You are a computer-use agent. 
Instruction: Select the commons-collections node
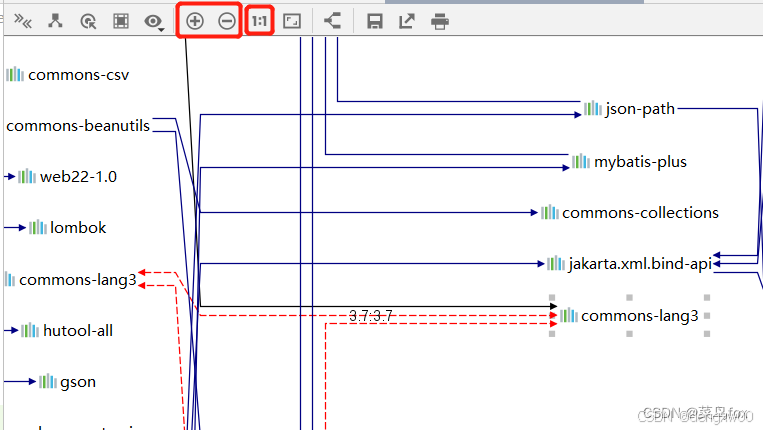point(630,213)
